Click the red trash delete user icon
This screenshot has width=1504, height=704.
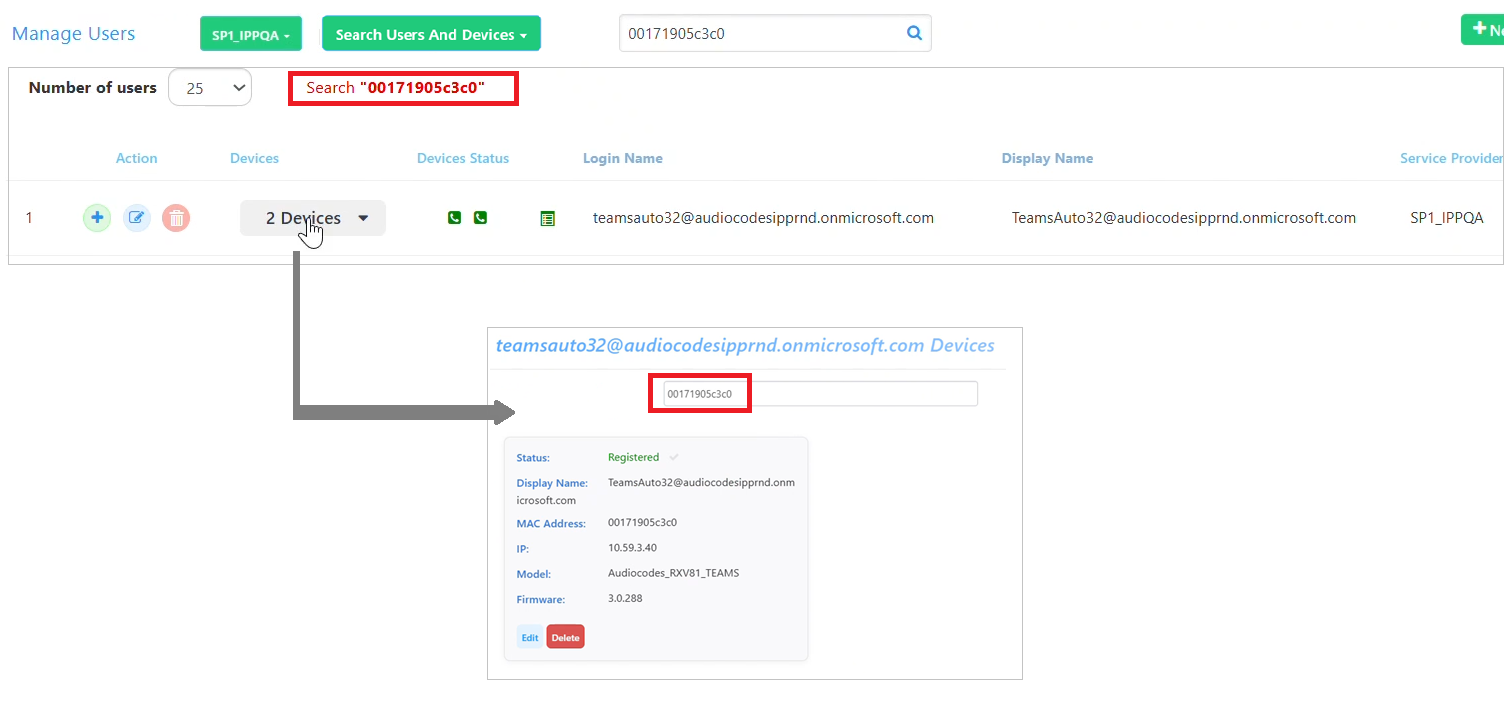coord(176,218)
